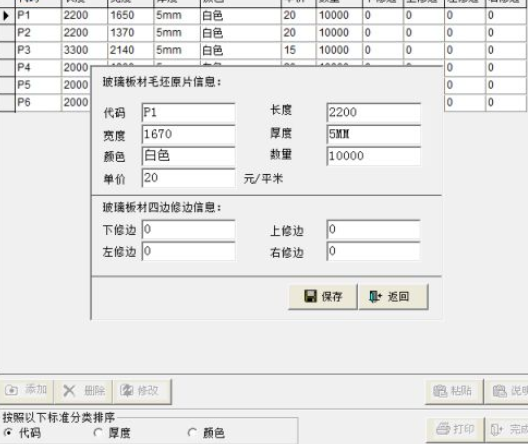Click the price cell 15 in row P3

tap(298, 50)
